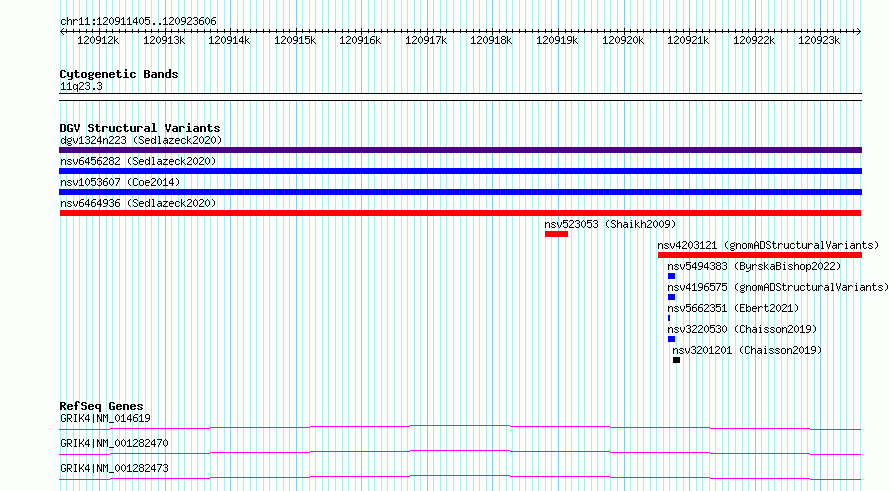This screenshot has width=890, height=491.
Task: Click the 120913k ruler position
Action: (x=164, y=40)
